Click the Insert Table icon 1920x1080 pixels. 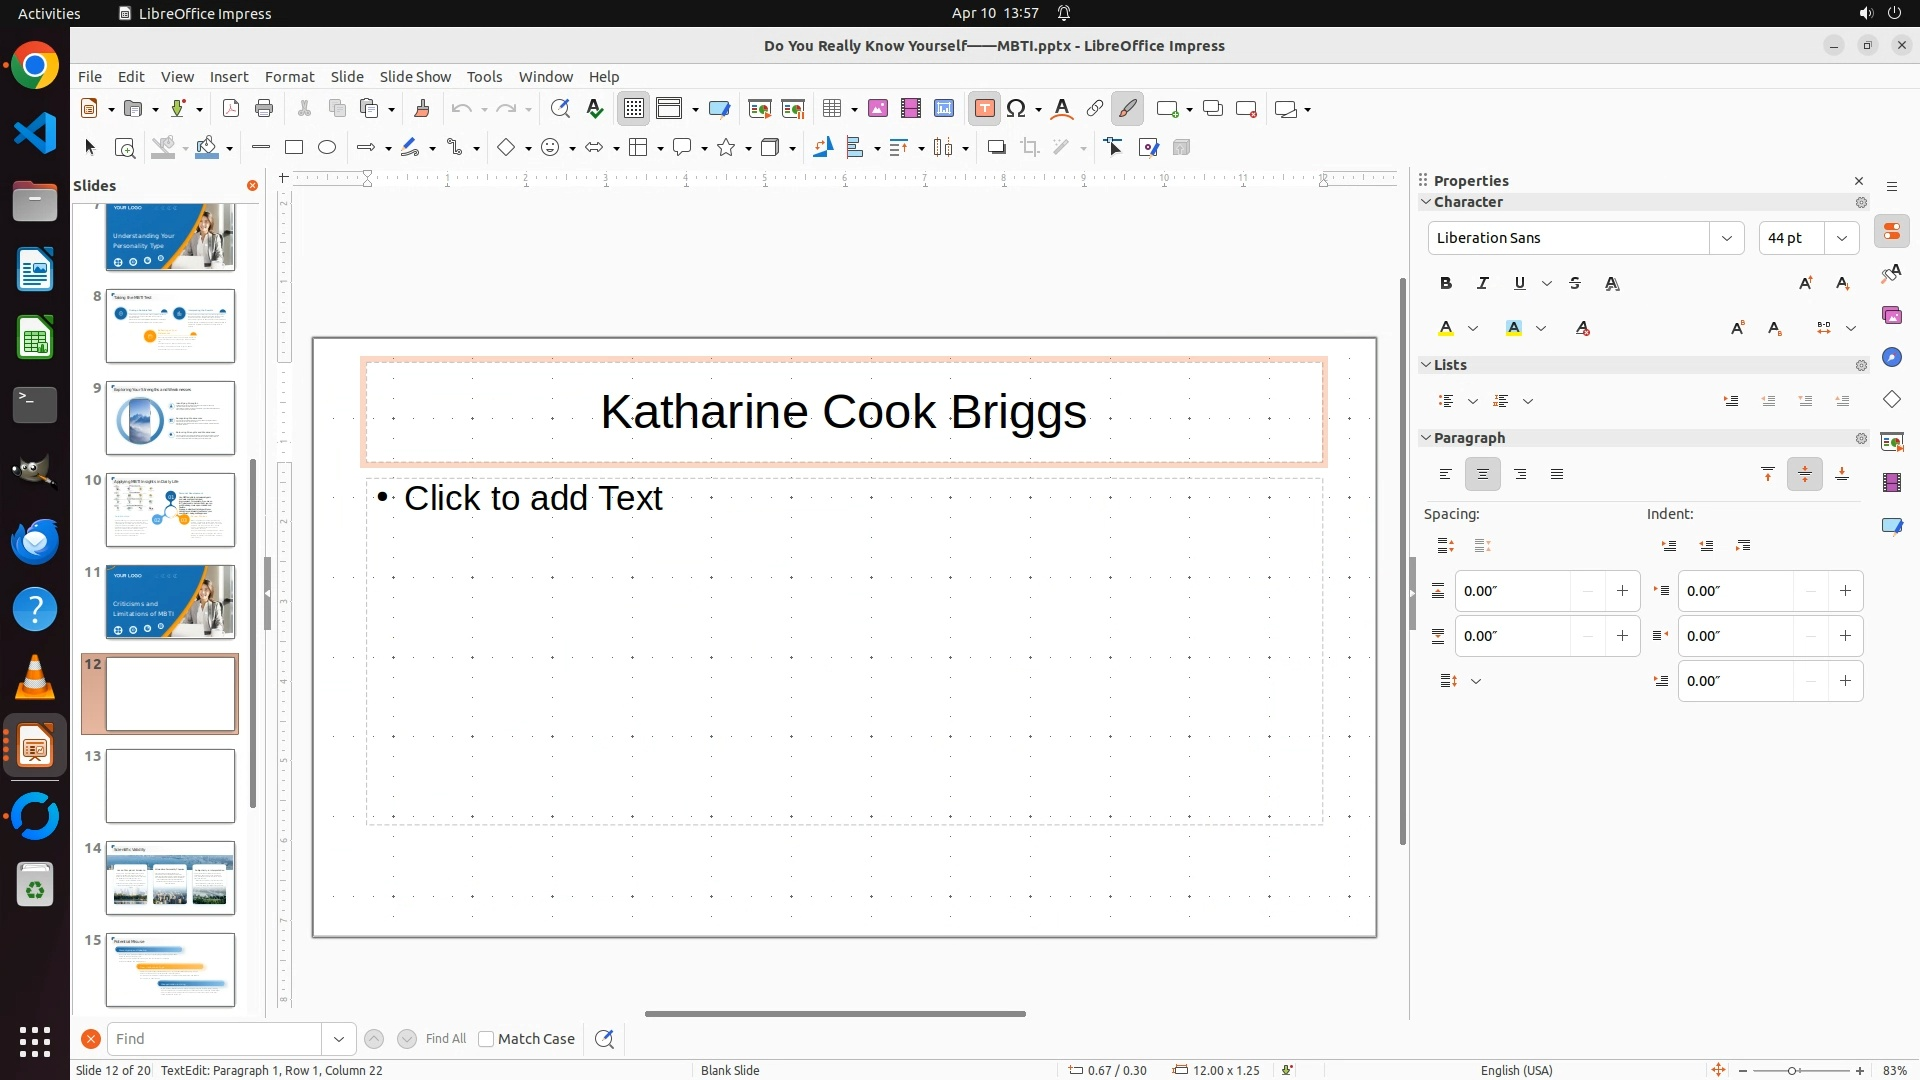click(x=831, y=109)
